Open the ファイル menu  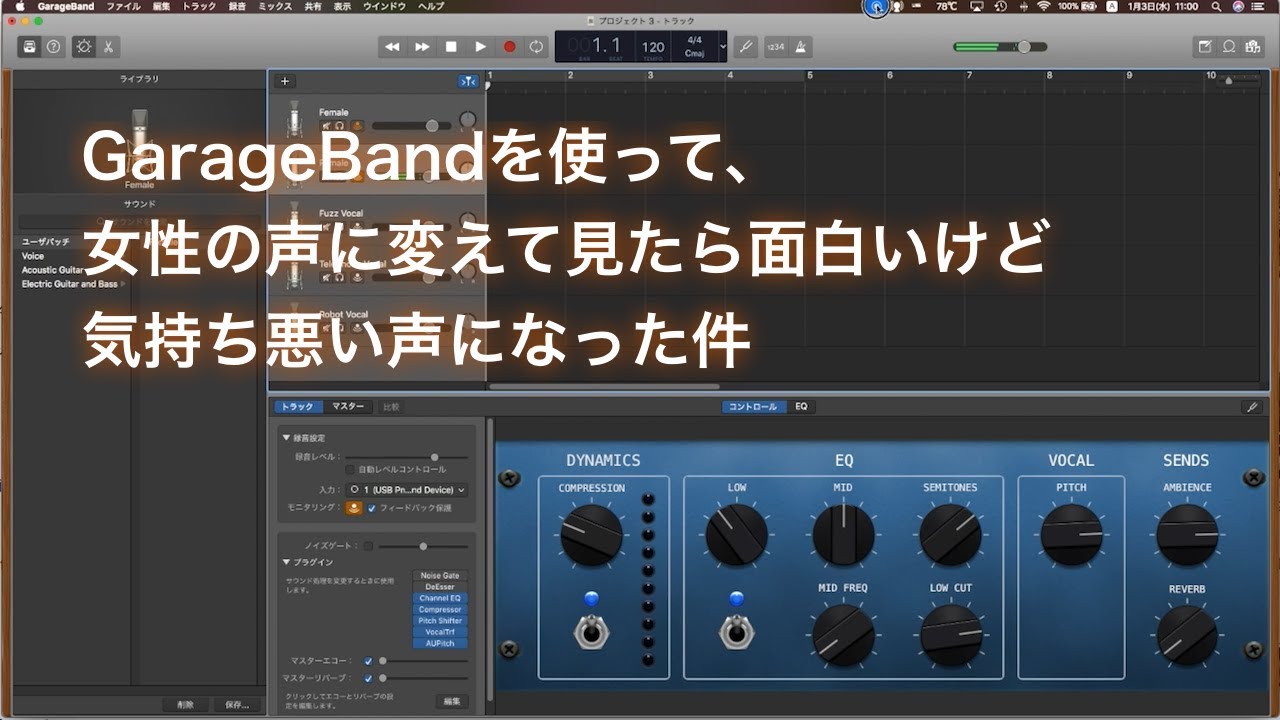point(124,6)
